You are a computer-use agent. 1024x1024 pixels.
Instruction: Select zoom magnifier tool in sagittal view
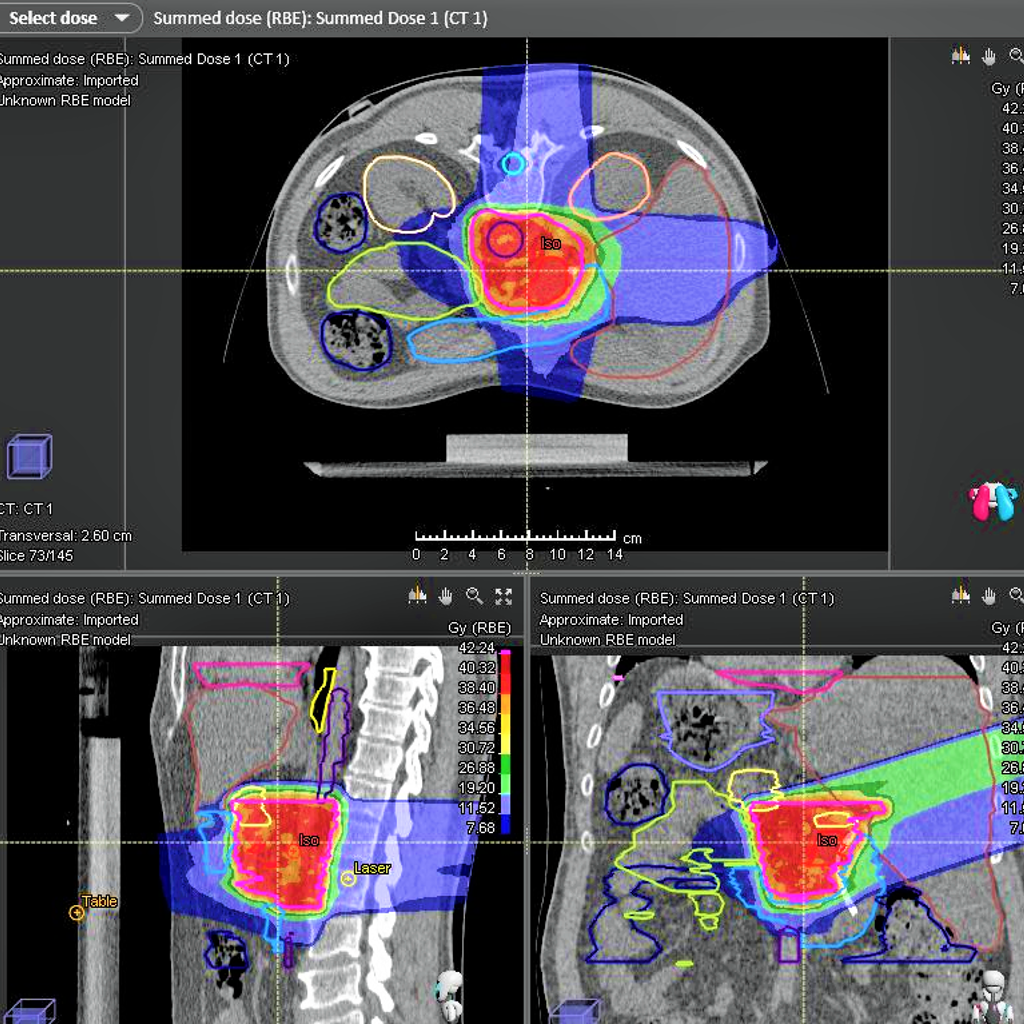click(475, 596)
